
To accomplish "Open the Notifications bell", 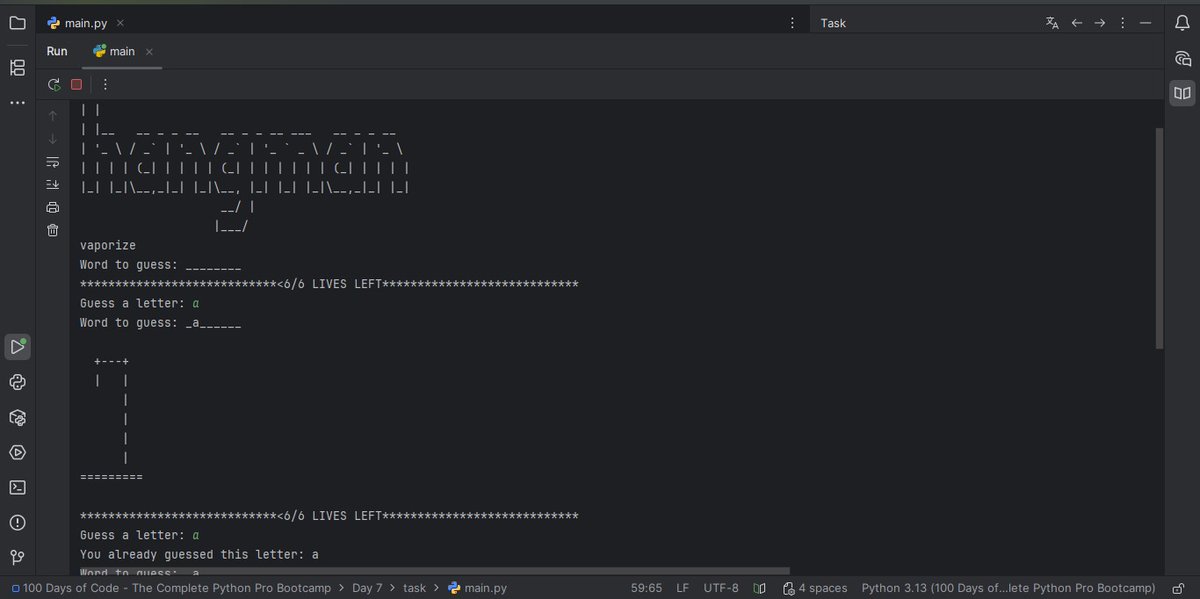I will pos(1183,23).
